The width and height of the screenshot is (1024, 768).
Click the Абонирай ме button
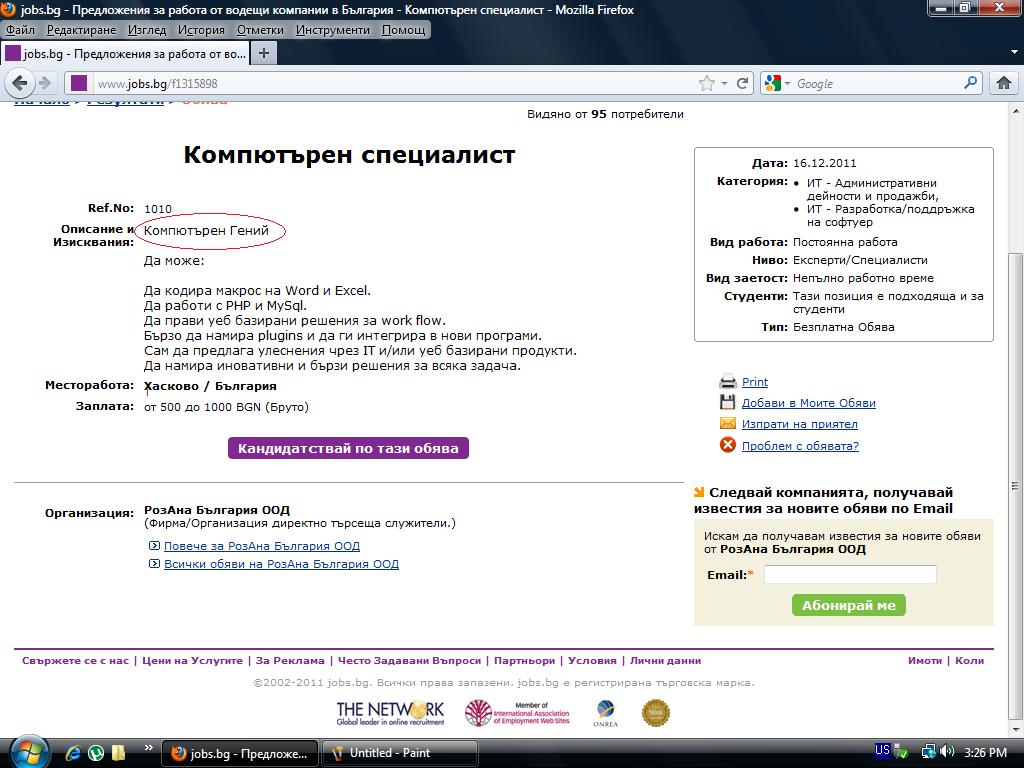click(x=848, y=605)
